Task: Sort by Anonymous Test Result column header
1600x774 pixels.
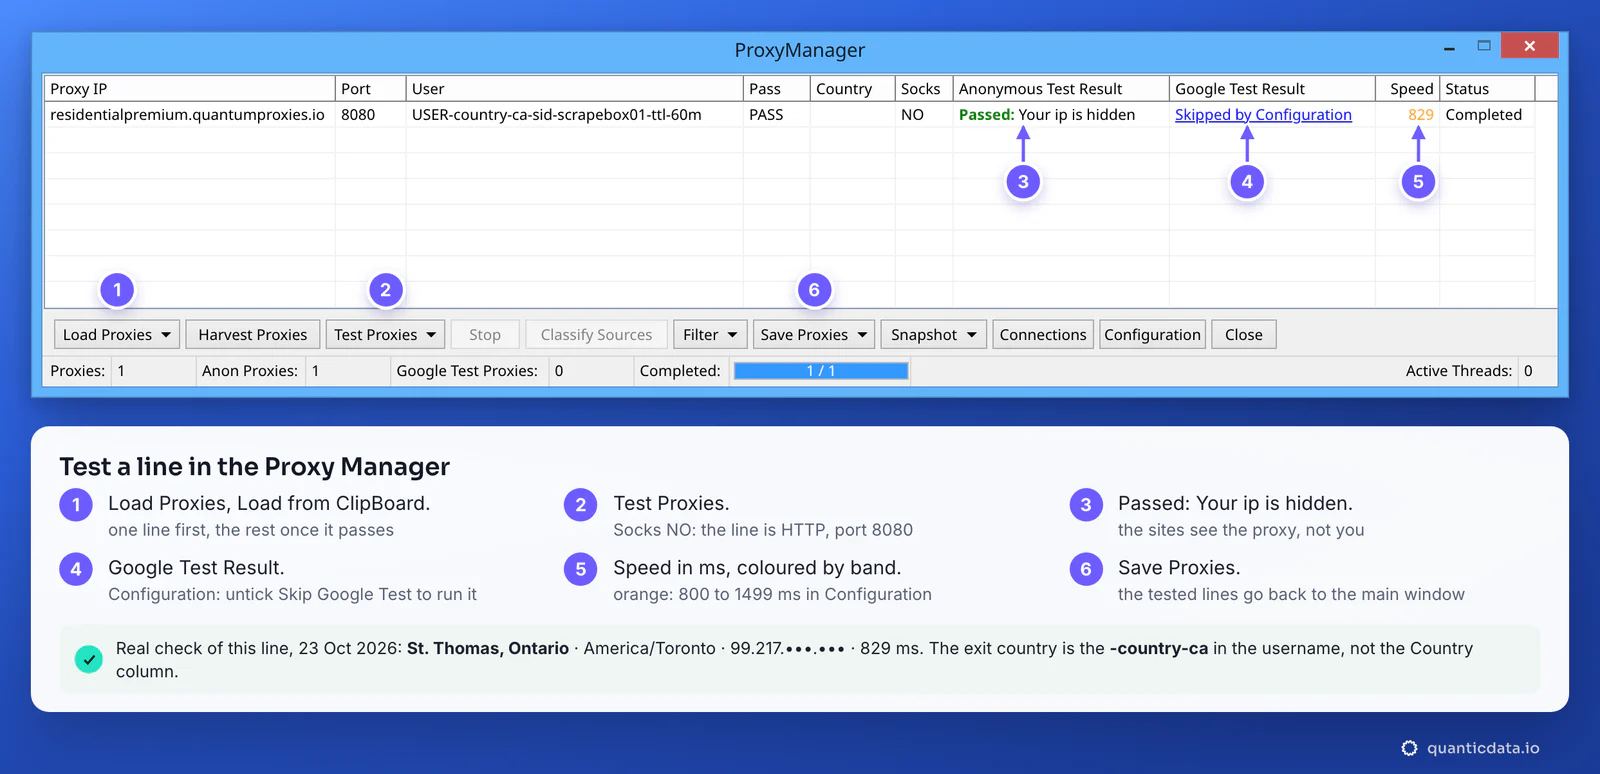Action: pyautogui.click(x=1061, y=88)
